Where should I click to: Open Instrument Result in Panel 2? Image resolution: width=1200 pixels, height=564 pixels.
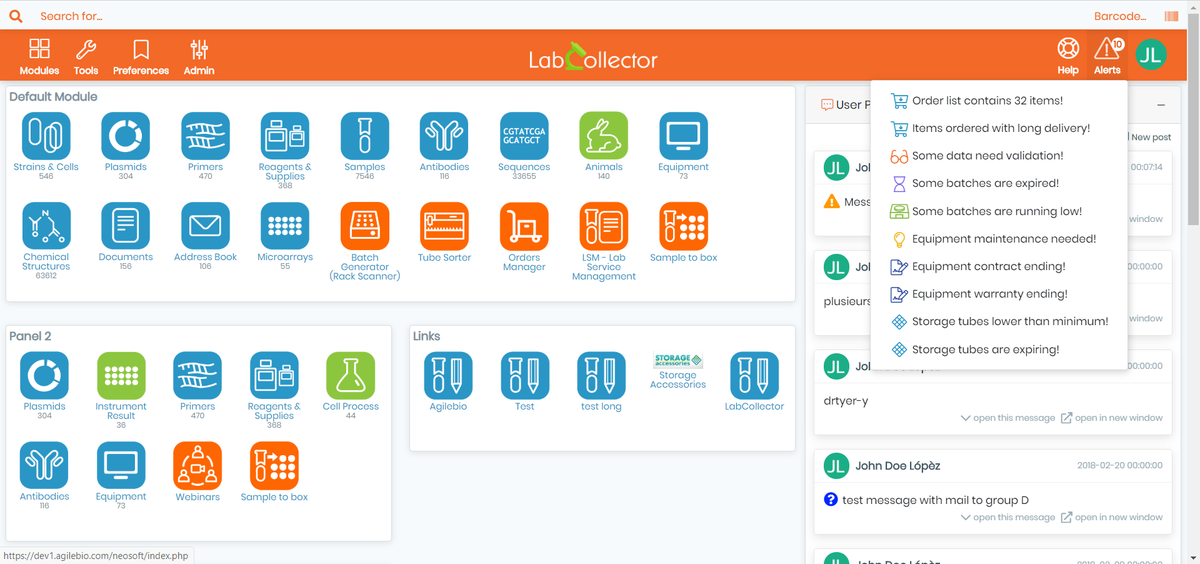coord(121,376)
